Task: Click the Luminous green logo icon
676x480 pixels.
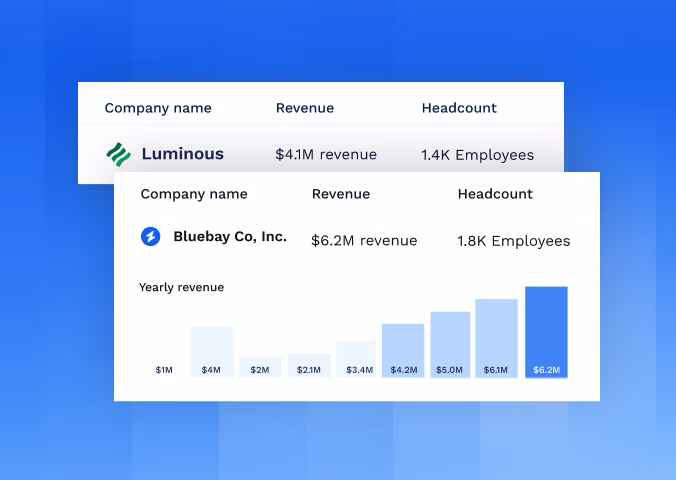Action: tap(119, 154)
